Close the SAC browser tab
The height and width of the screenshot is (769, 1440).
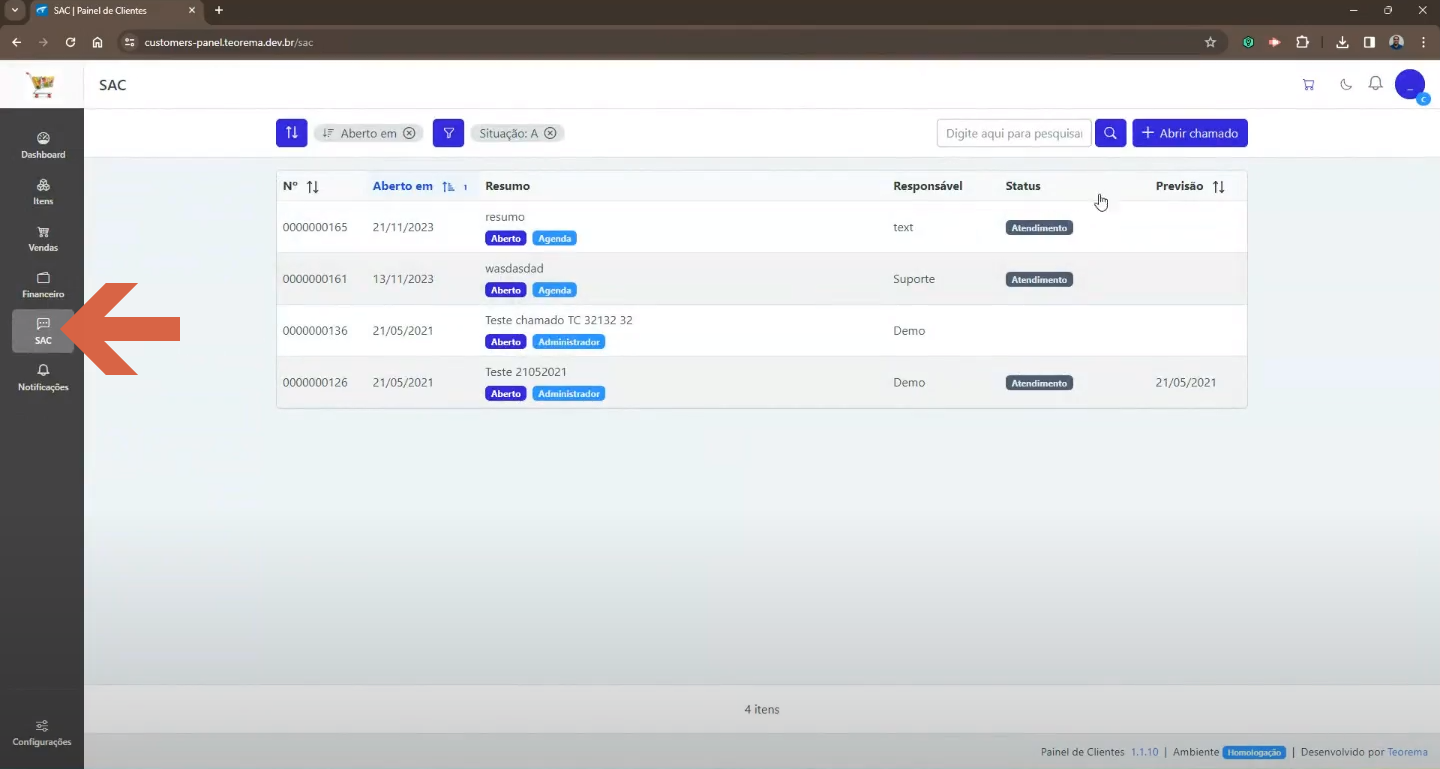click(x=192, y=10)
